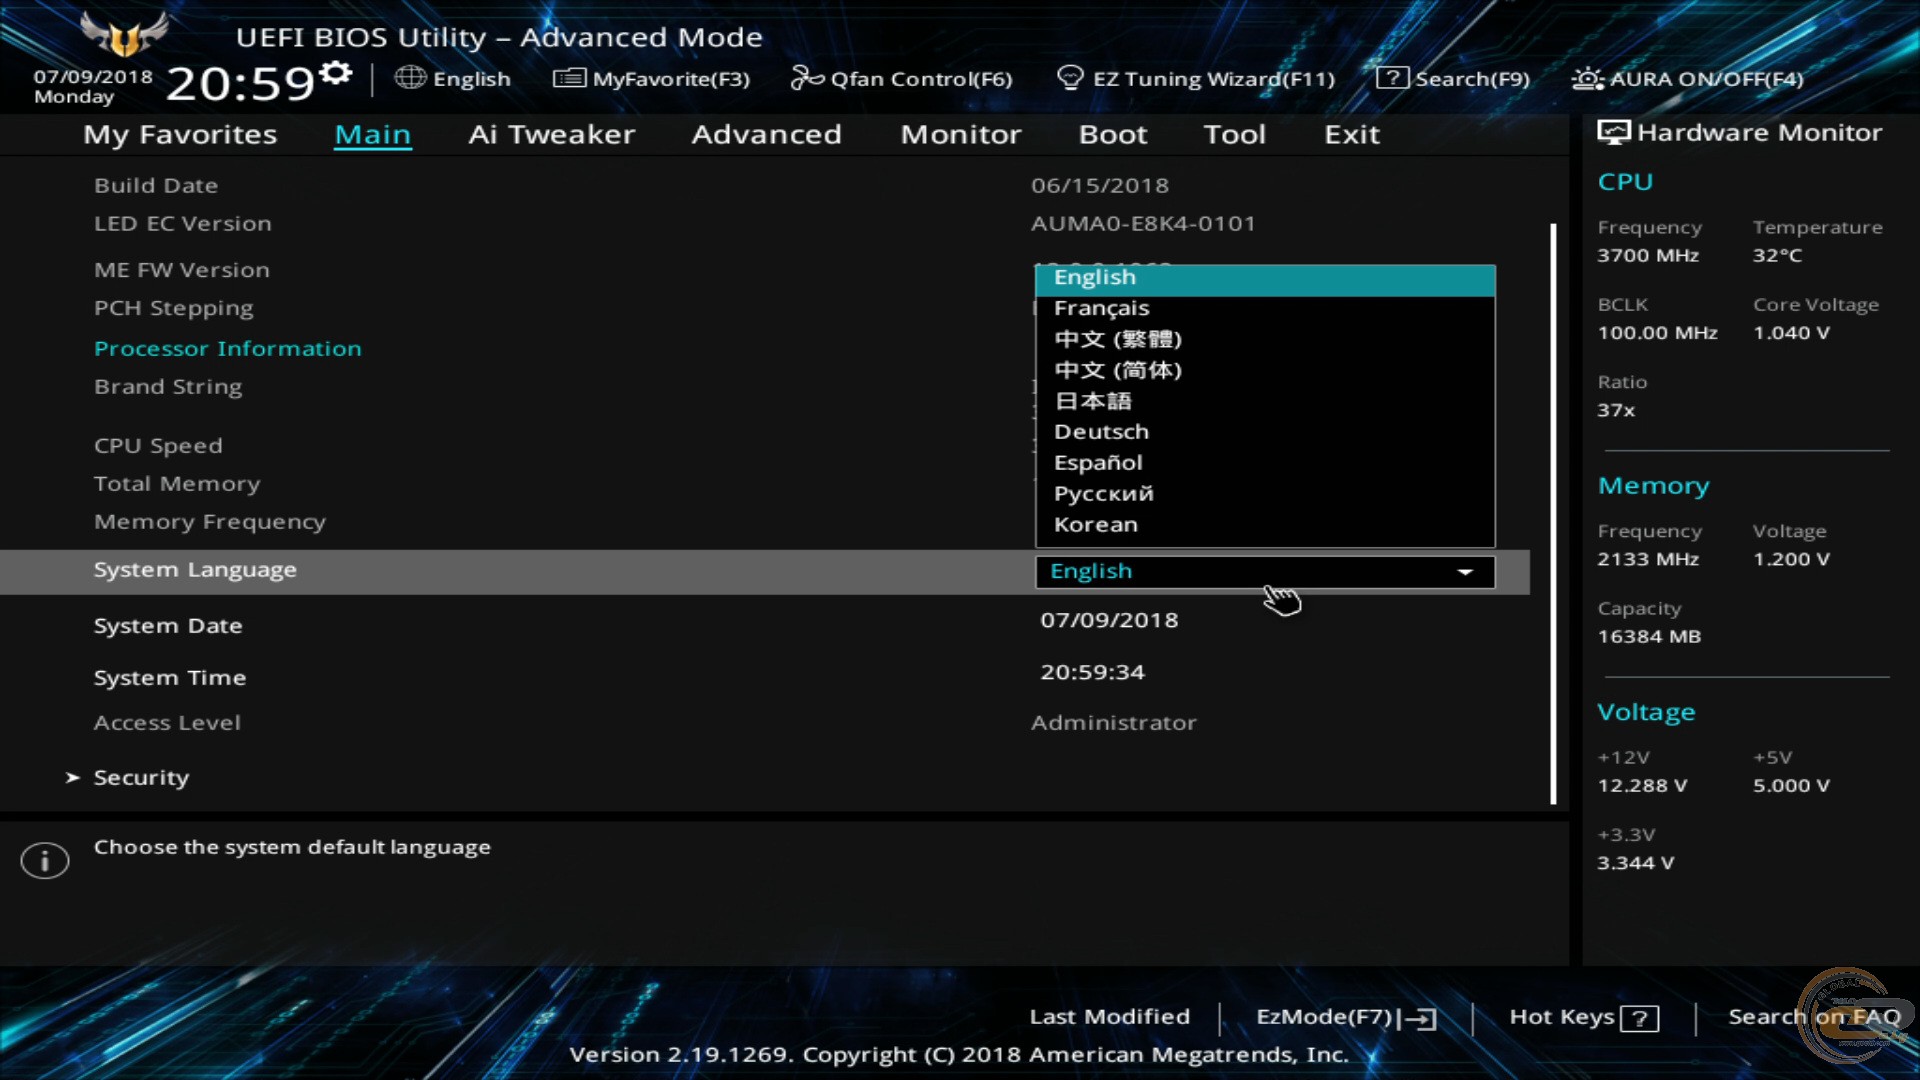Viewport: 1920px width, 1080px height.
Task: Go to the Advanced tab
Action: click(x=767, y=135)
